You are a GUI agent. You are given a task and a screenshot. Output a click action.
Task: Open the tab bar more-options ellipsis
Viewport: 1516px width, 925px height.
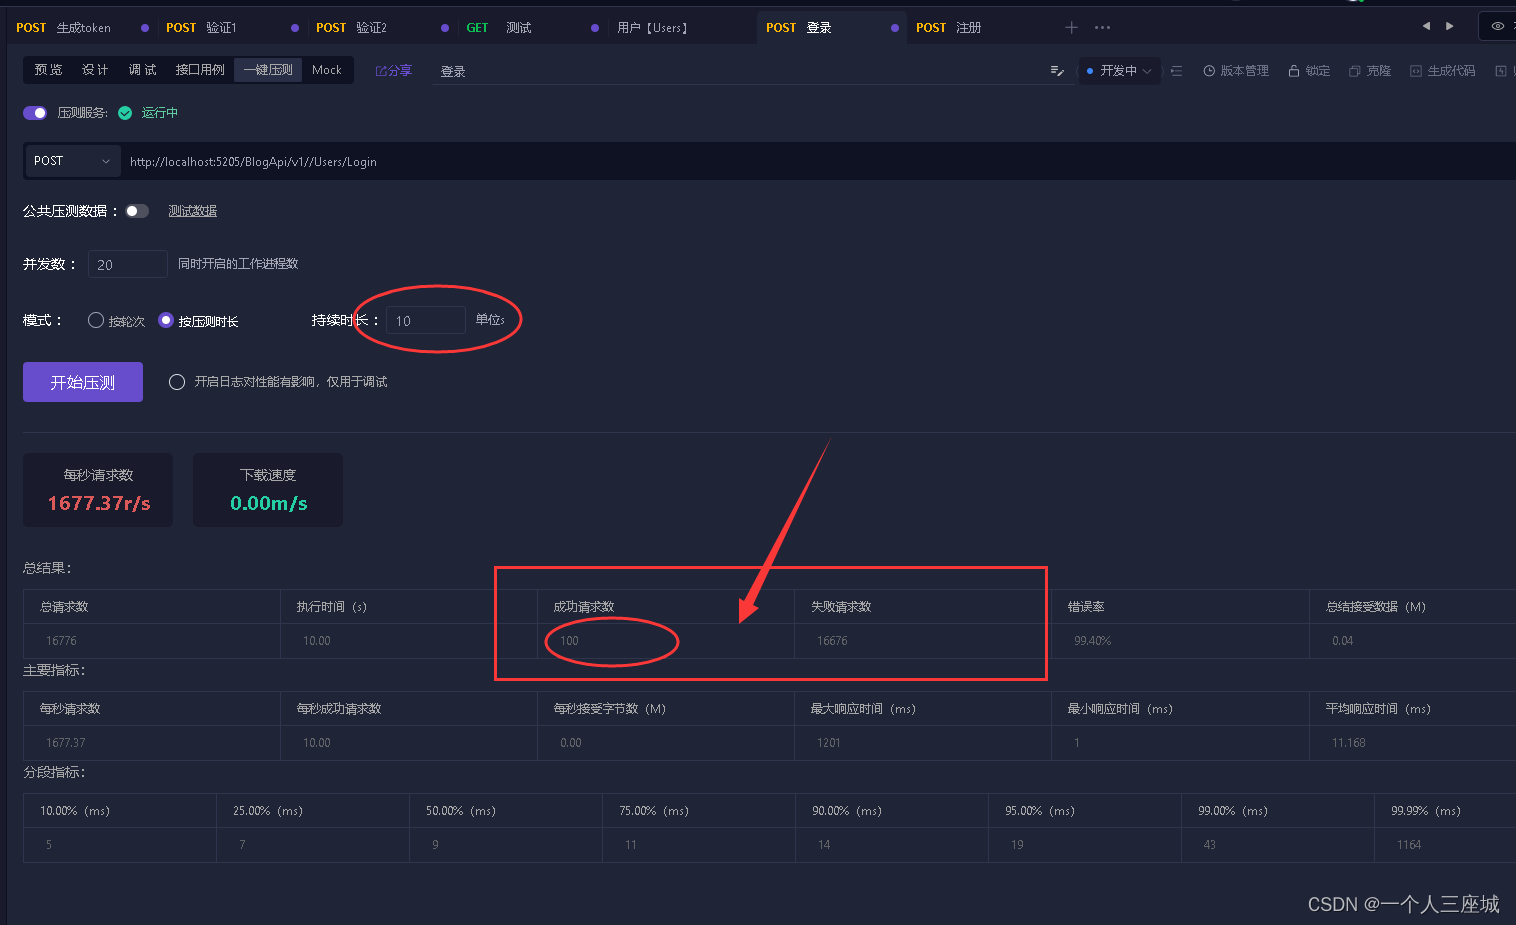1102,28
